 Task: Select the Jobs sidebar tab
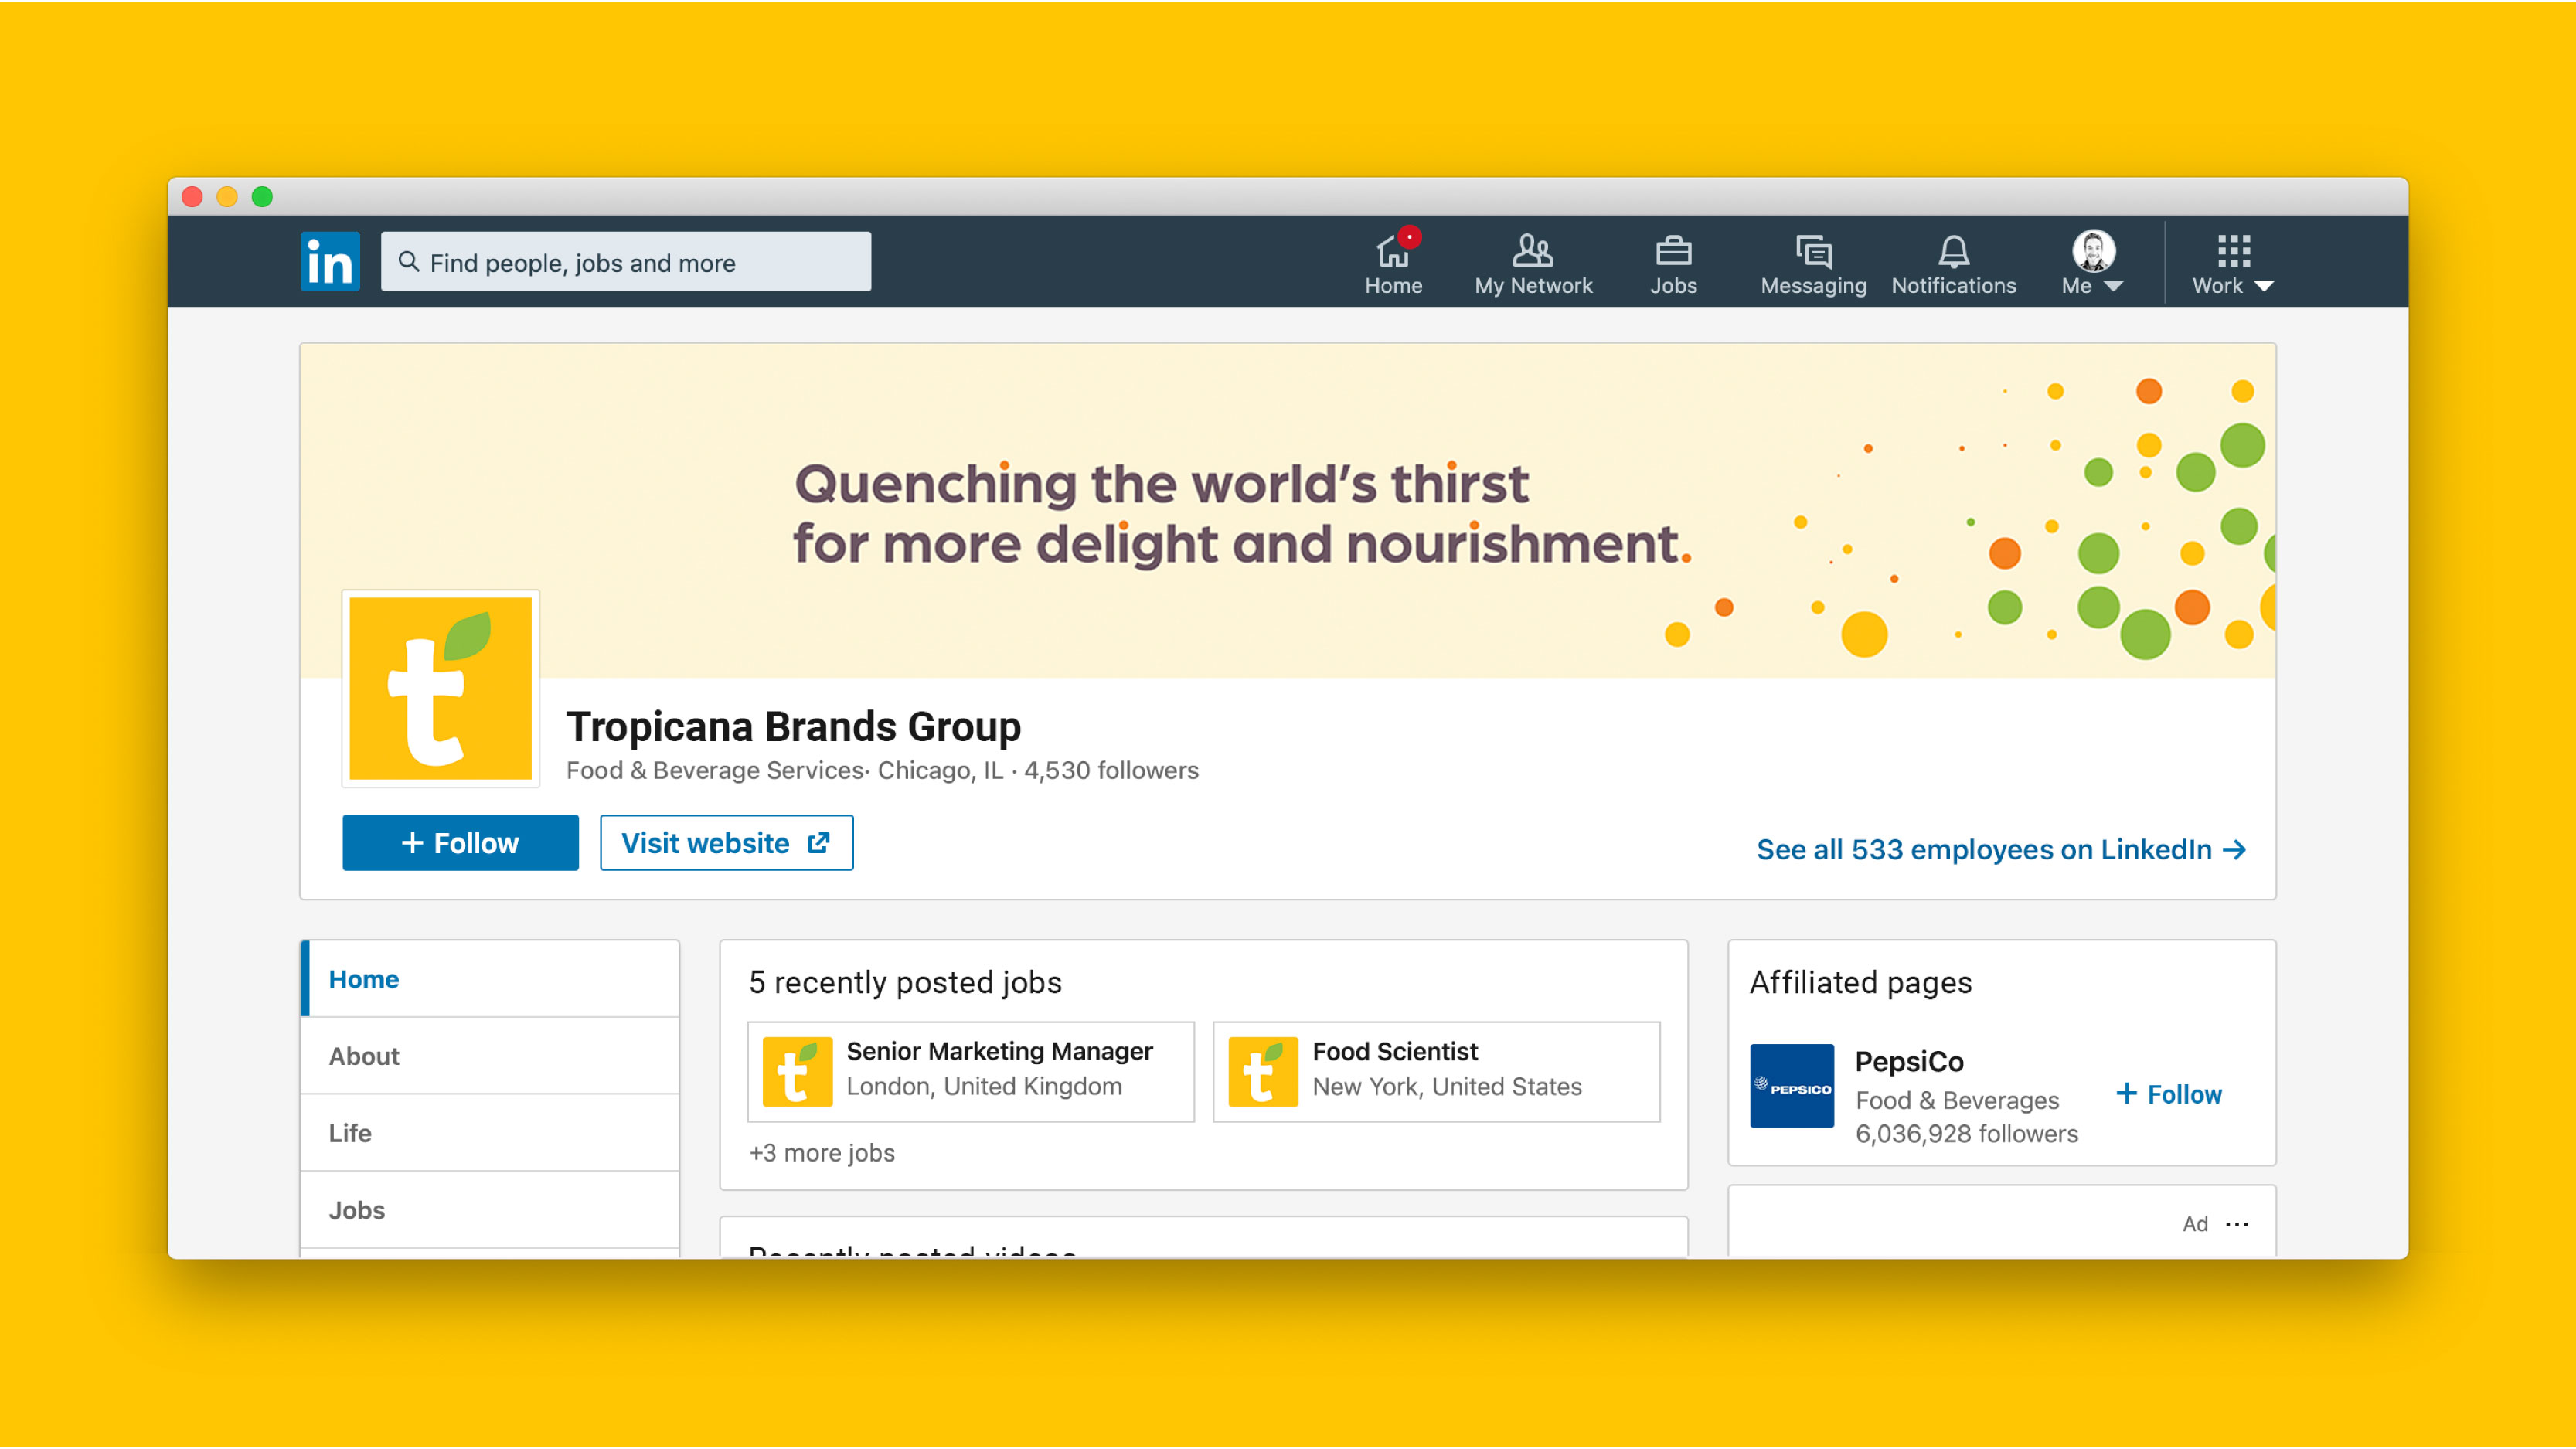(357, 1210)
